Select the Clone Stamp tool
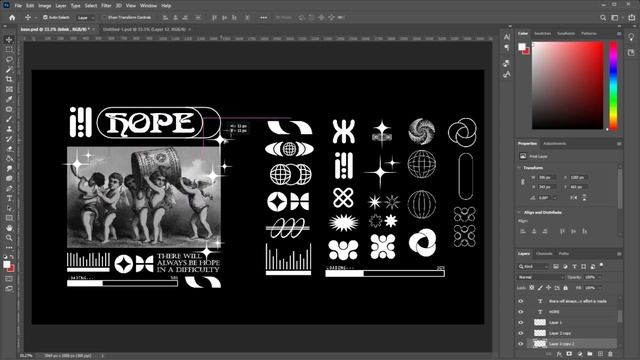 [x=9, y=129]
